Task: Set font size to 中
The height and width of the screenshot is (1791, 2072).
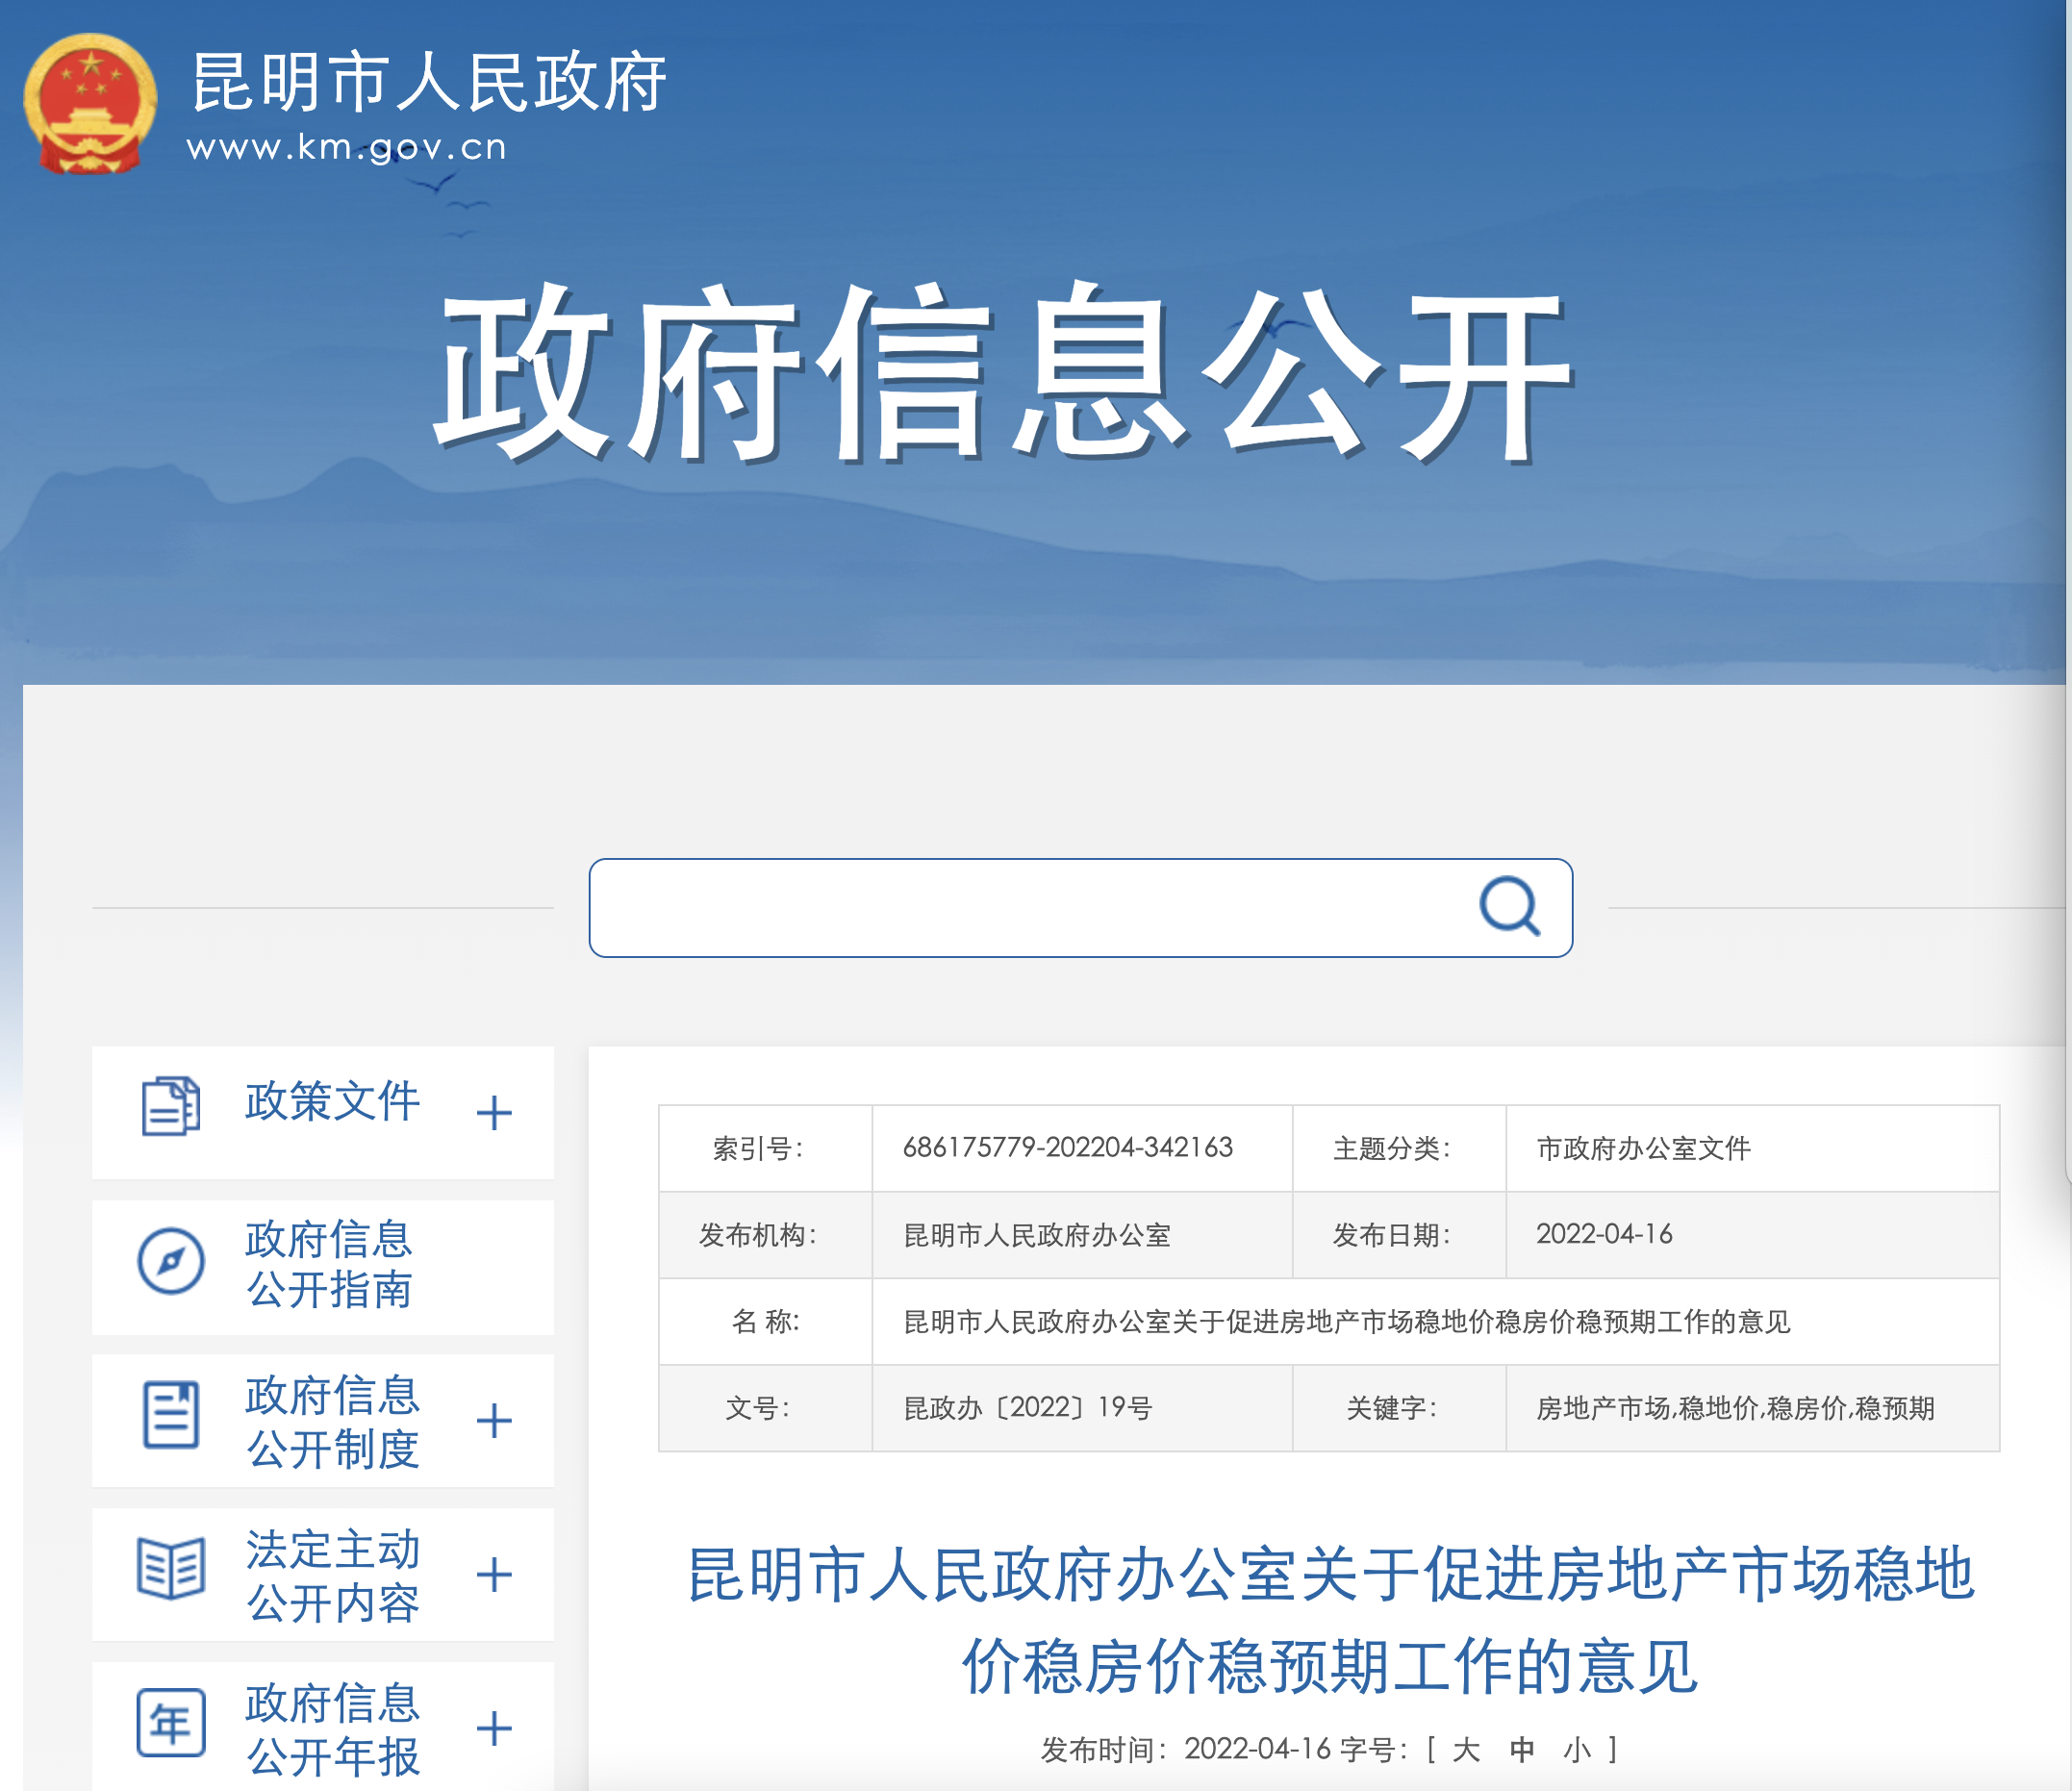Action: [x=1522, y=1750]
